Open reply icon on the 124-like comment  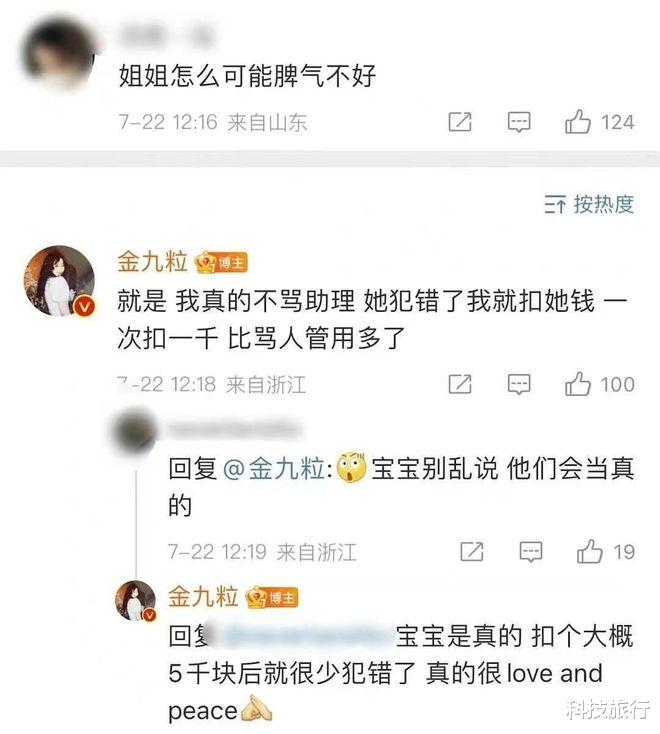coord(519,122)
